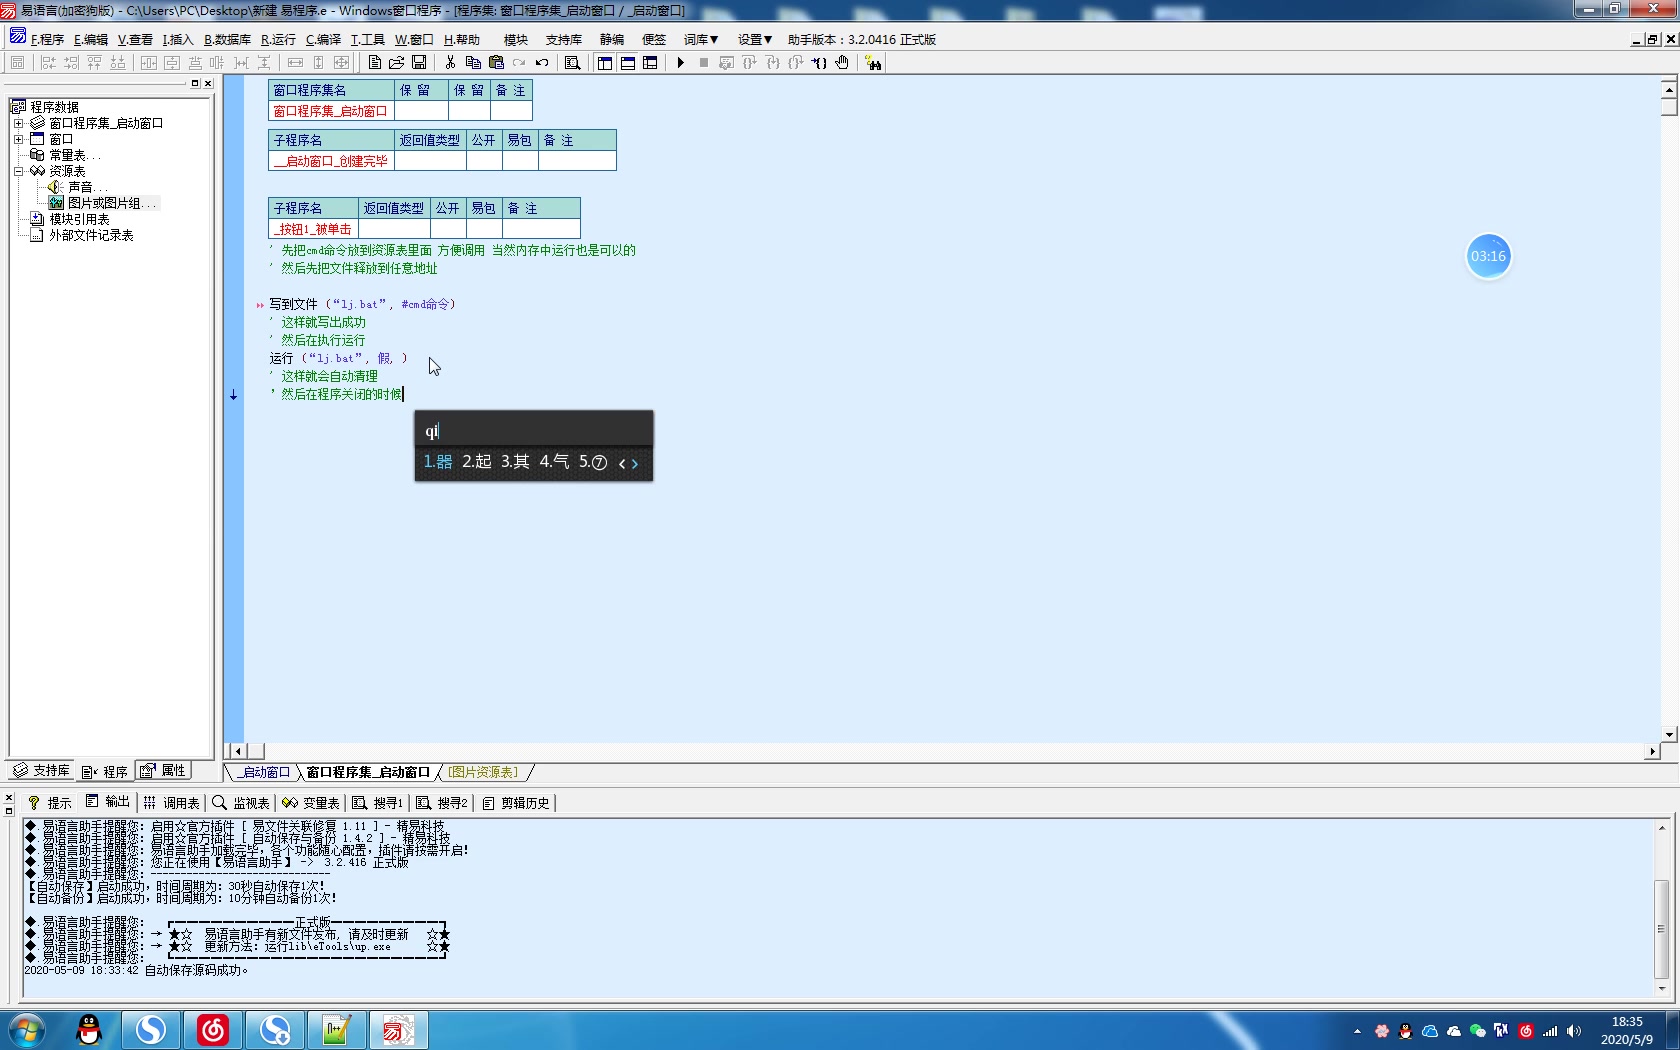This screenshot has width=1680, height=1050.
Task: Click the binoculars toolbar icon
Action: [874, 62]
